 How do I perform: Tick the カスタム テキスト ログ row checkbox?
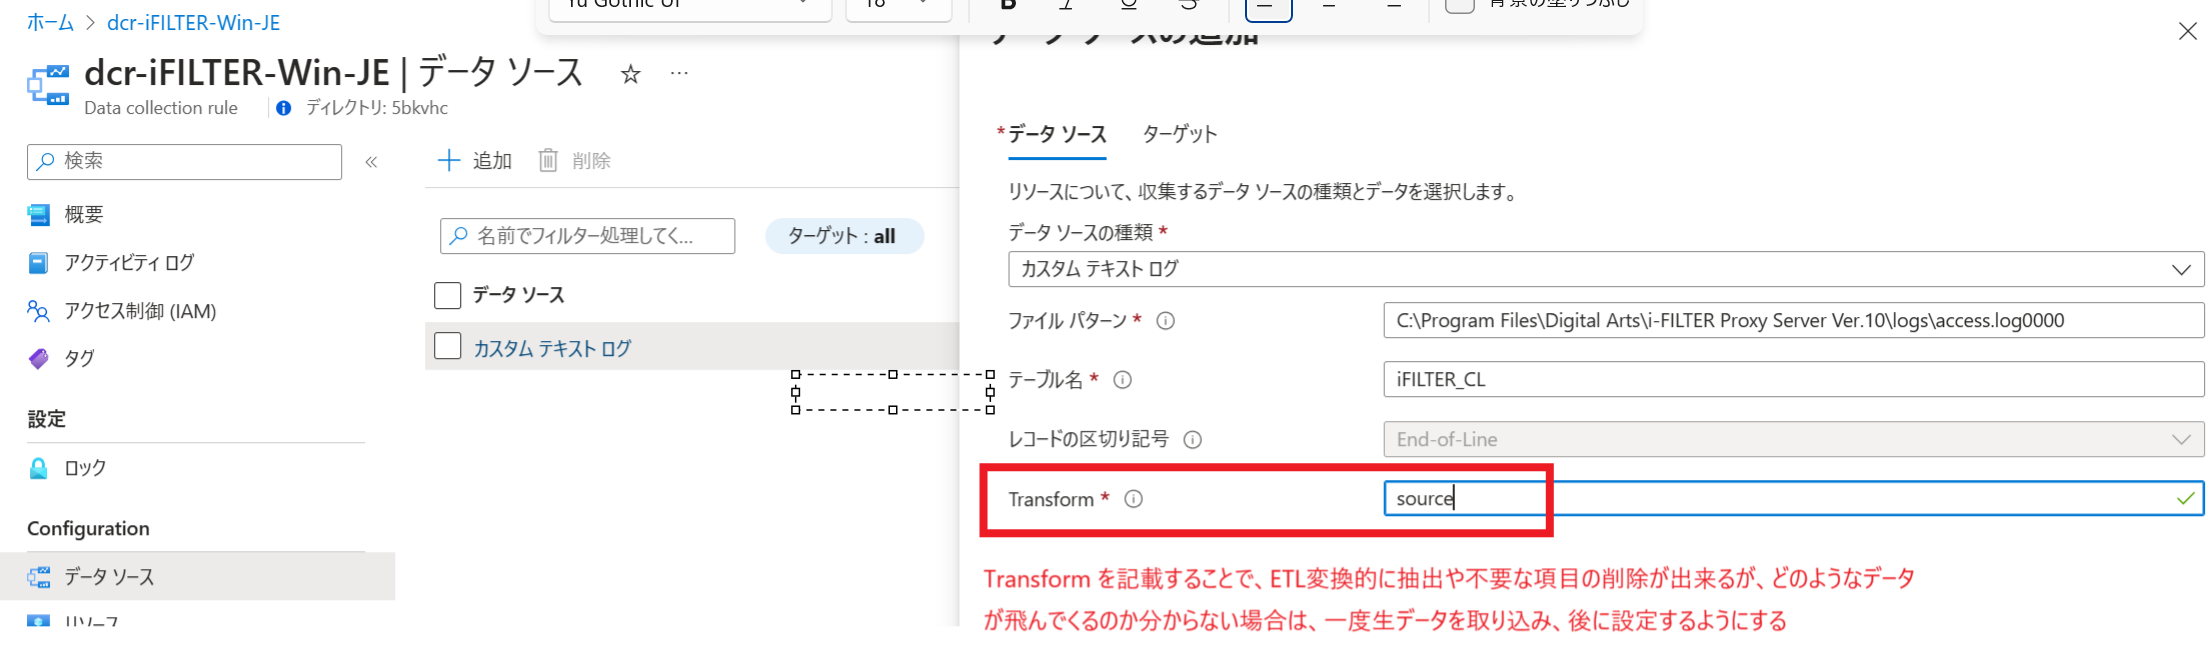click(x=447, y=347)
